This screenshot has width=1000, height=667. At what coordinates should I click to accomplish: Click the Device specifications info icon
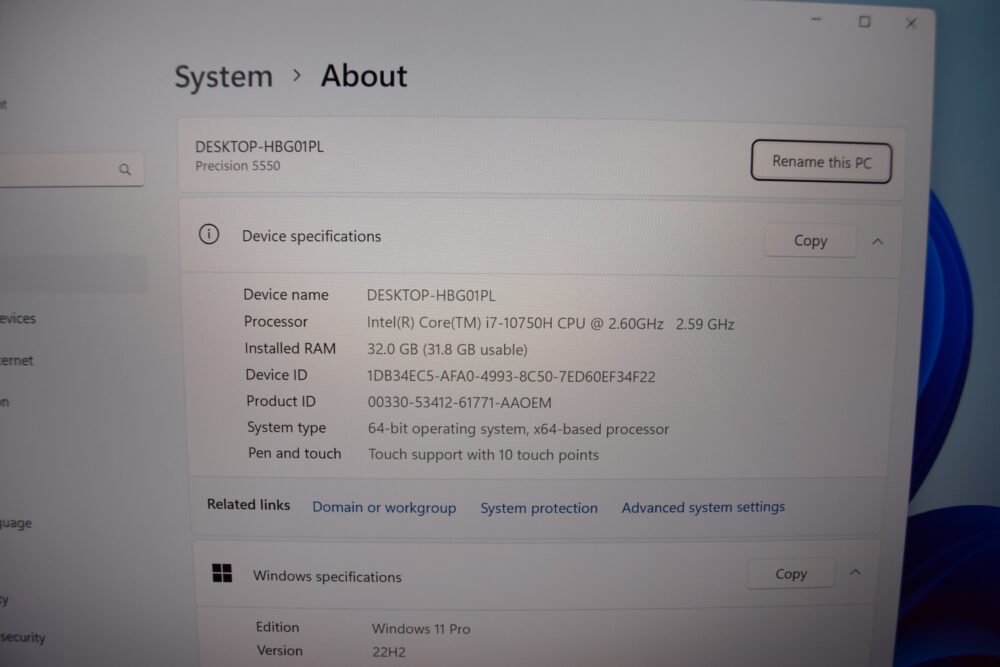coord(209,234)
